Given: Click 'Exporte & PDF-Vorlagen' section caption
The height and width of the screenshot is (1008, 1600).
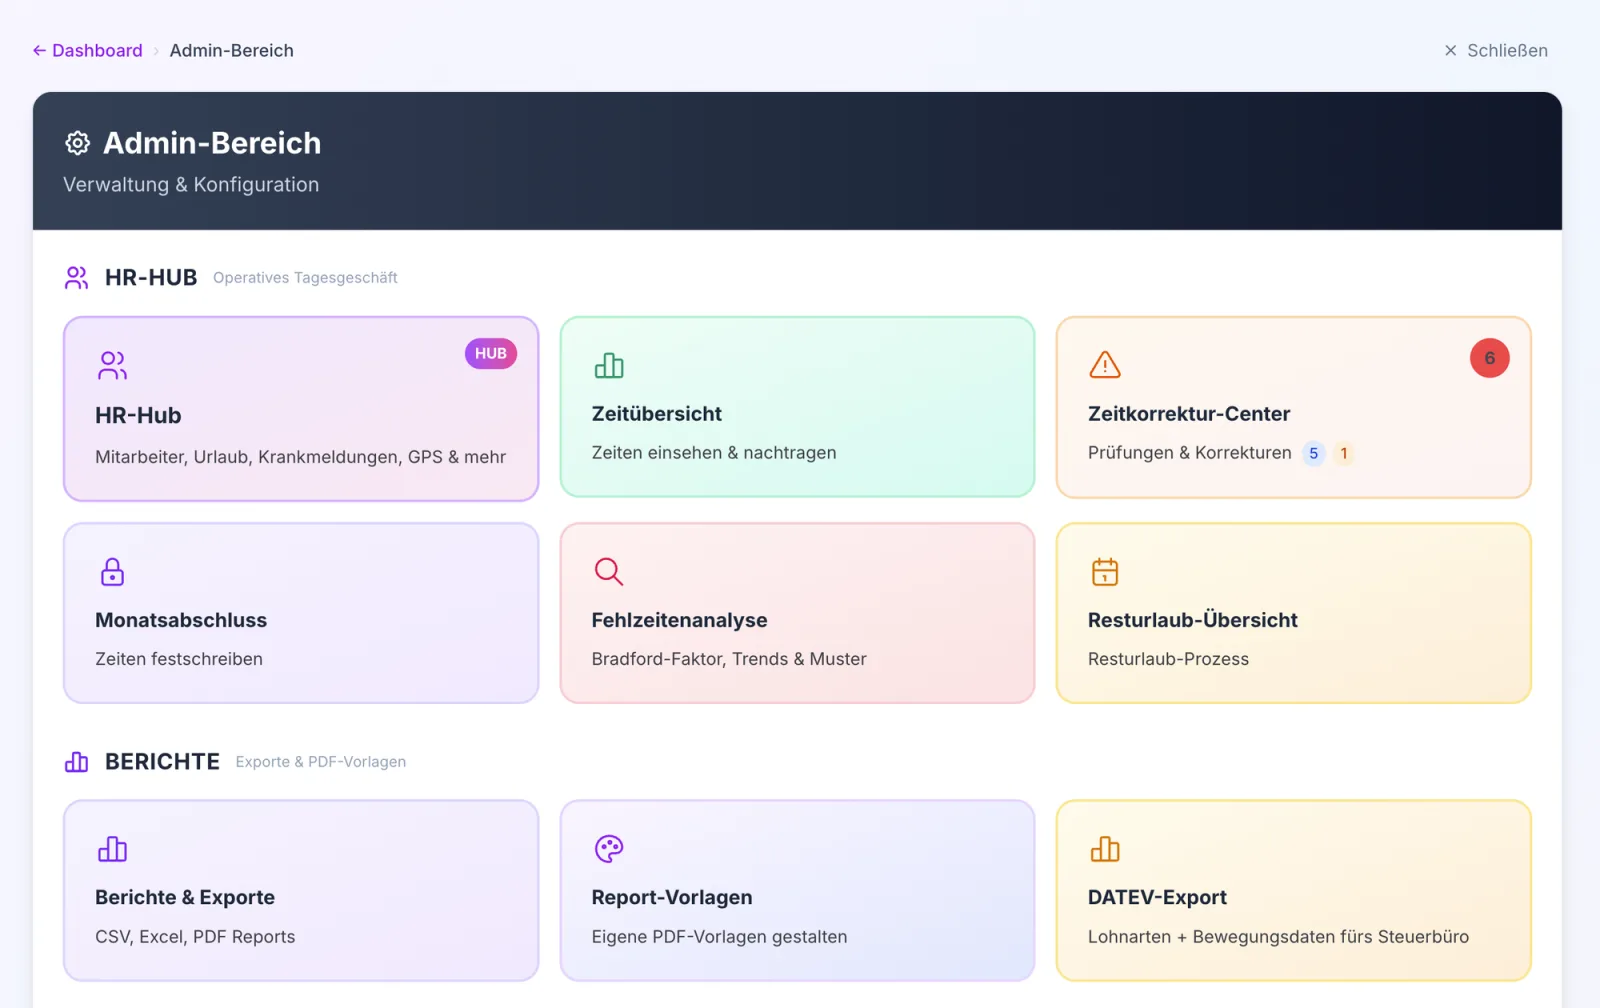Looking at the screenshot, I should tap(321, 762).
